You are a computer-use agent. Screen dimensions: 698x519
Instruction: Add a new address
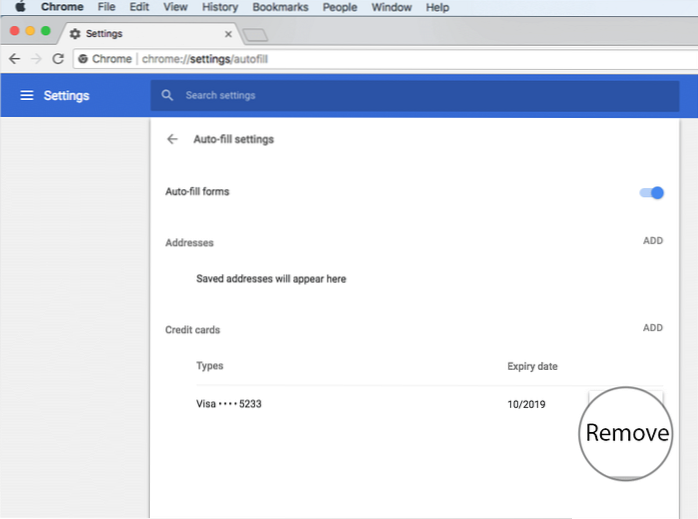pos(652,242)
